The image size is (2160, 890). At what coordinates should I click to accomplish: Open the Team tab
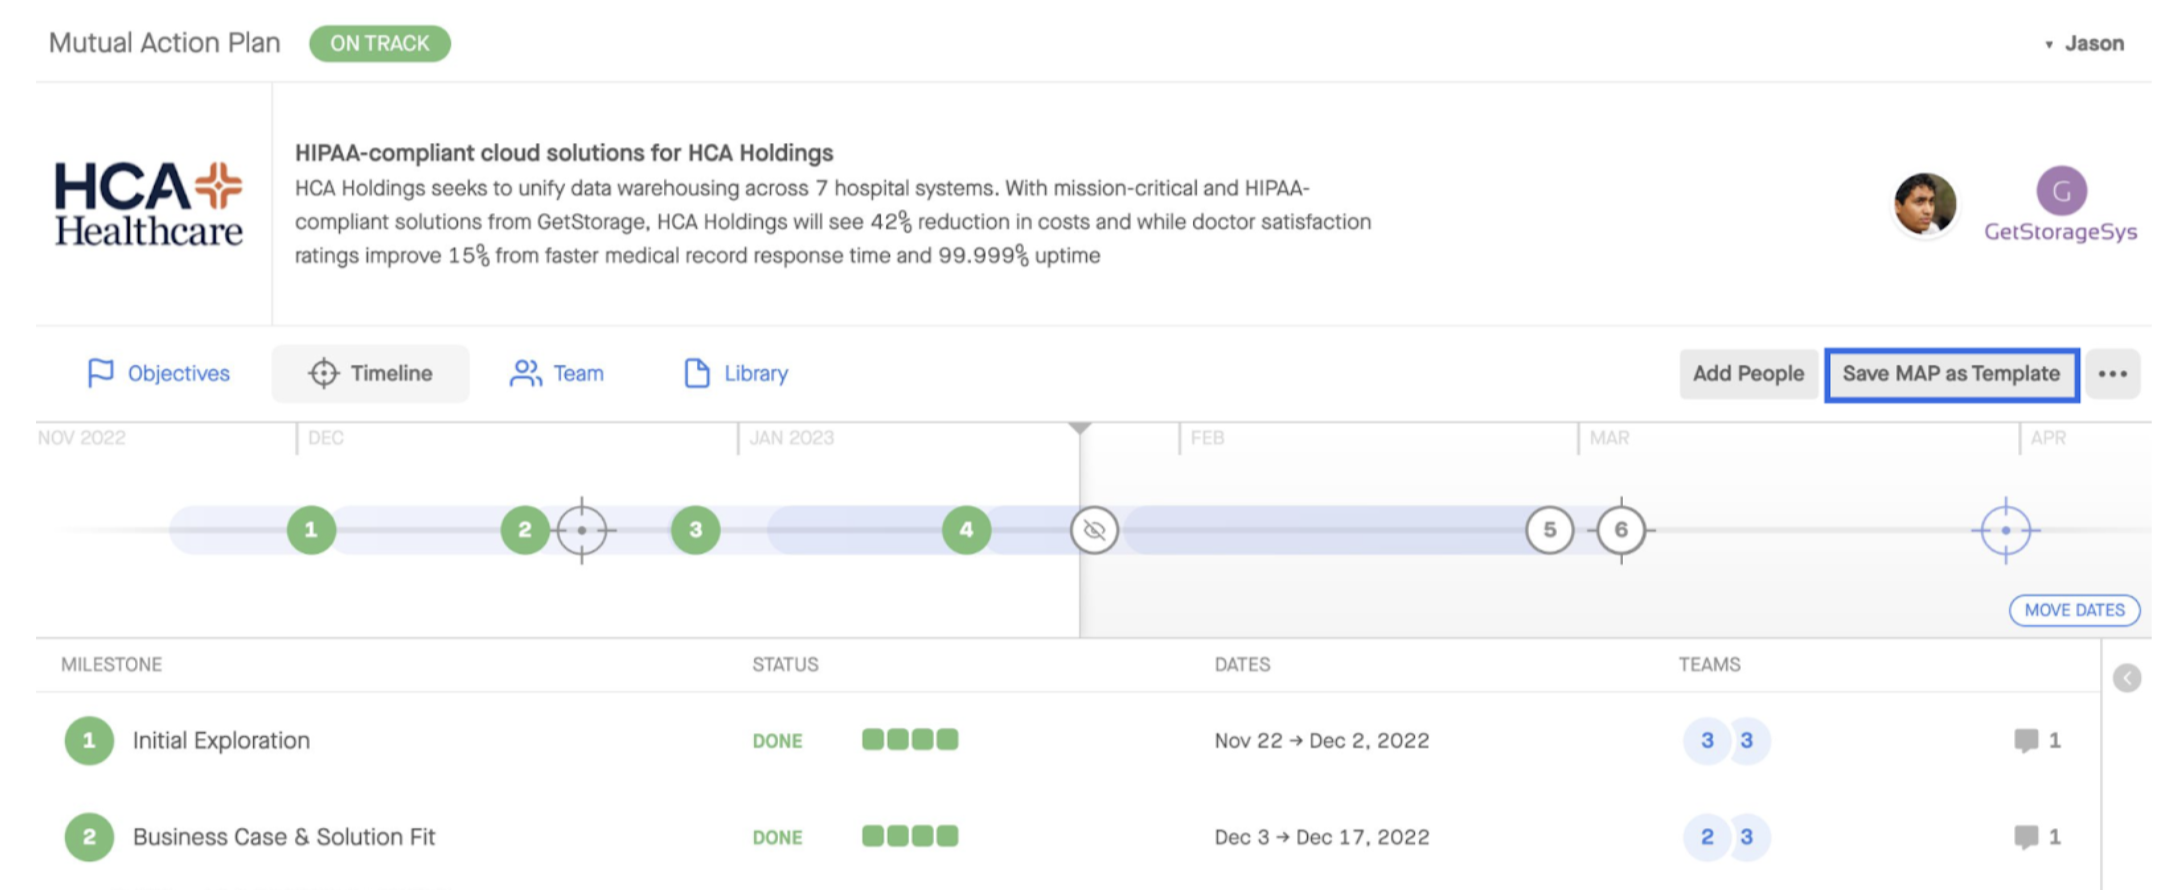coord(557,373)
